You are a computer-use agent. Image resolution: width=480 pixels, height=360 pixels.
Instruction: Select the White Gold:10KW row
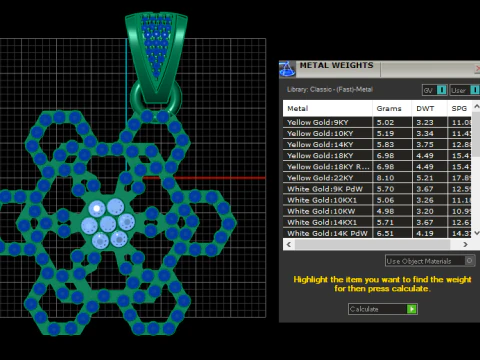coord(377,211)
